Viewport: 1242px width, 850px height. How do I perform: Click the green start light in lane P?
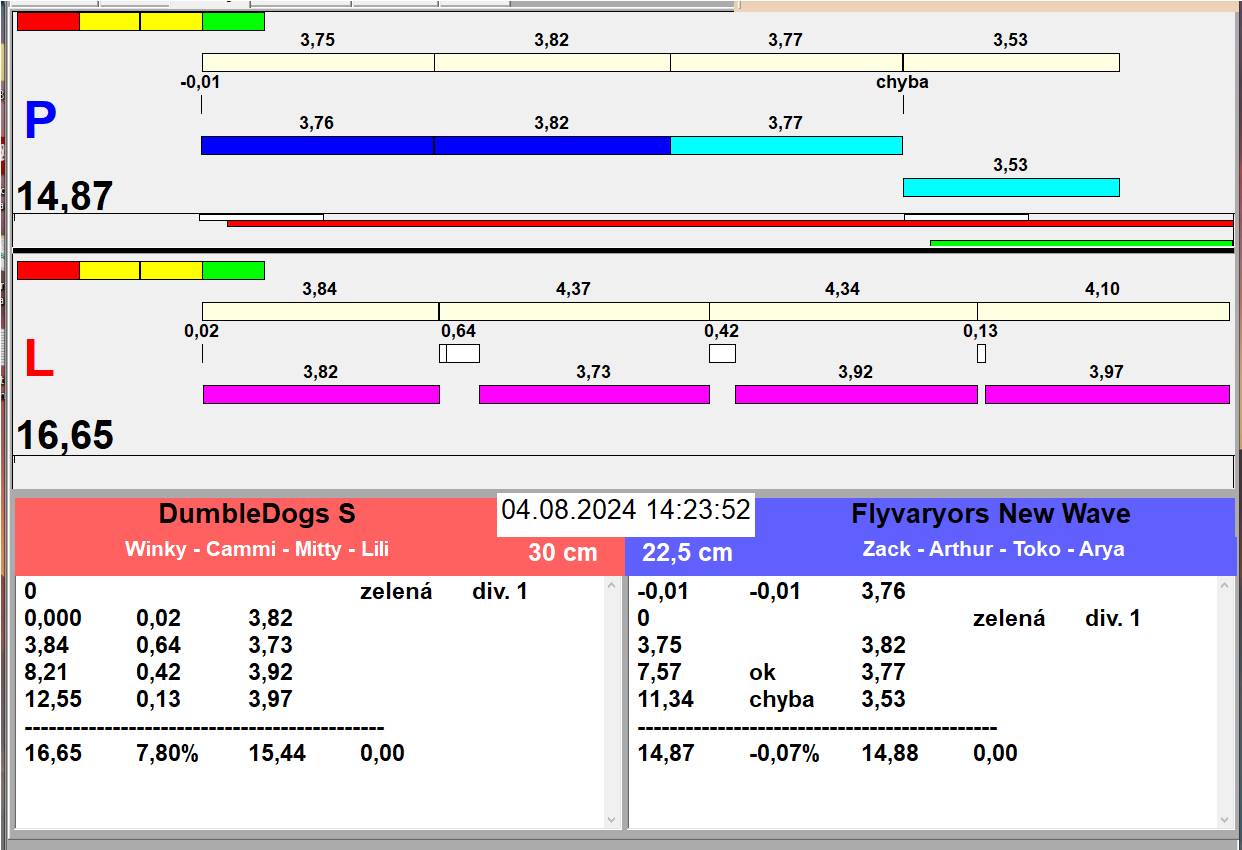point(233,21)
